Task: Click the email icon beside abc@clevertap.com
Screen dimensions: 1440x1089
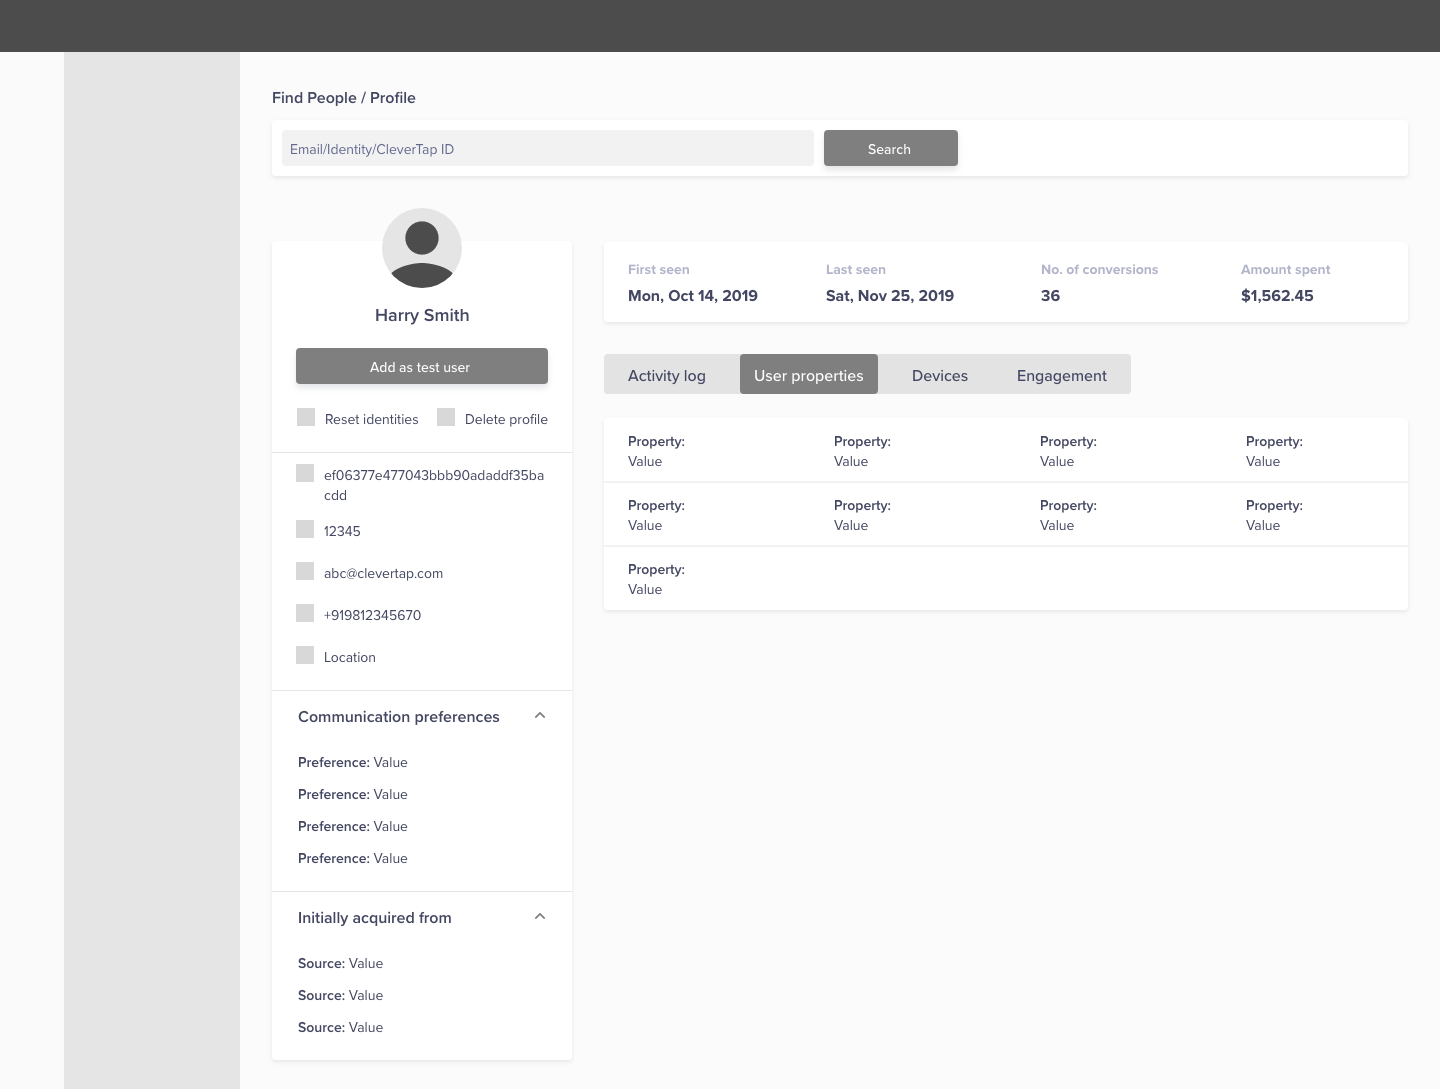Action: pyautogui.click(x=305, y=571)
